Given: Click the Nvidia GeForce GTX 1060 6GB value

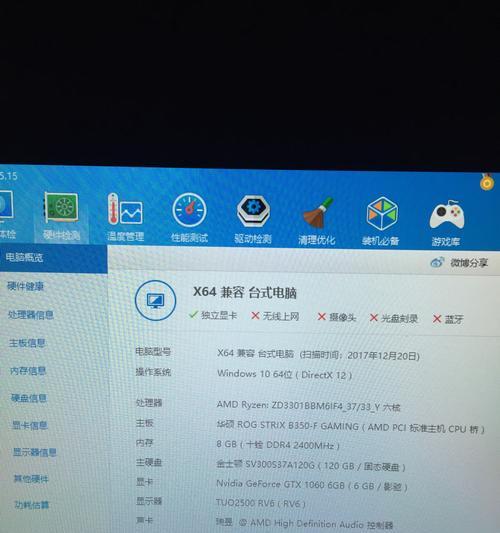Looking at the screenshot, I should (312, 485).
